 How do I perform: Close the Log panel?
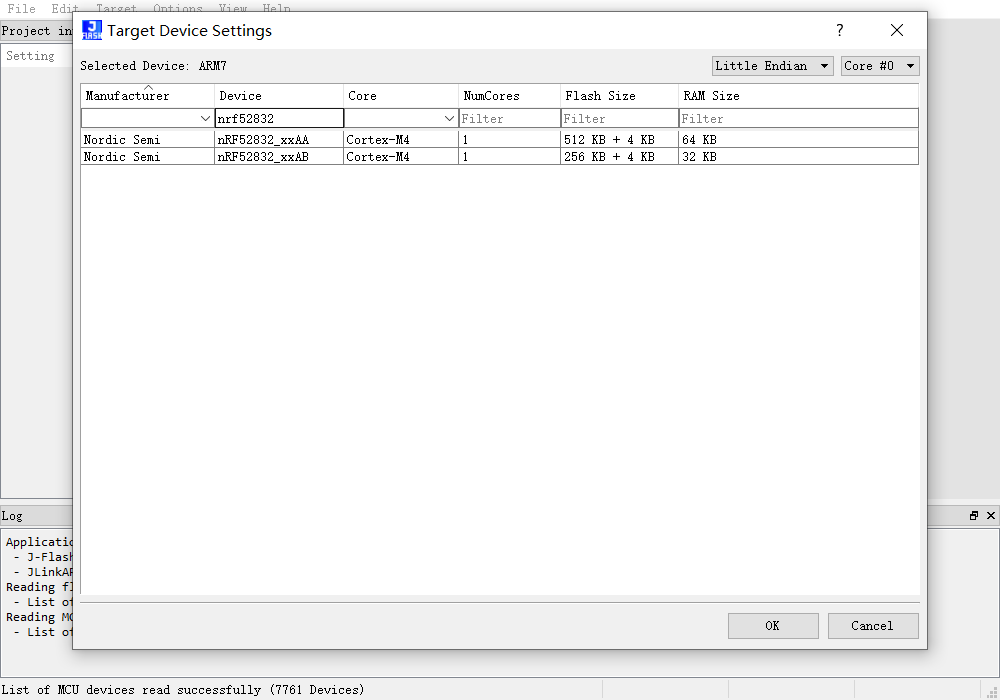click(990, 516)
